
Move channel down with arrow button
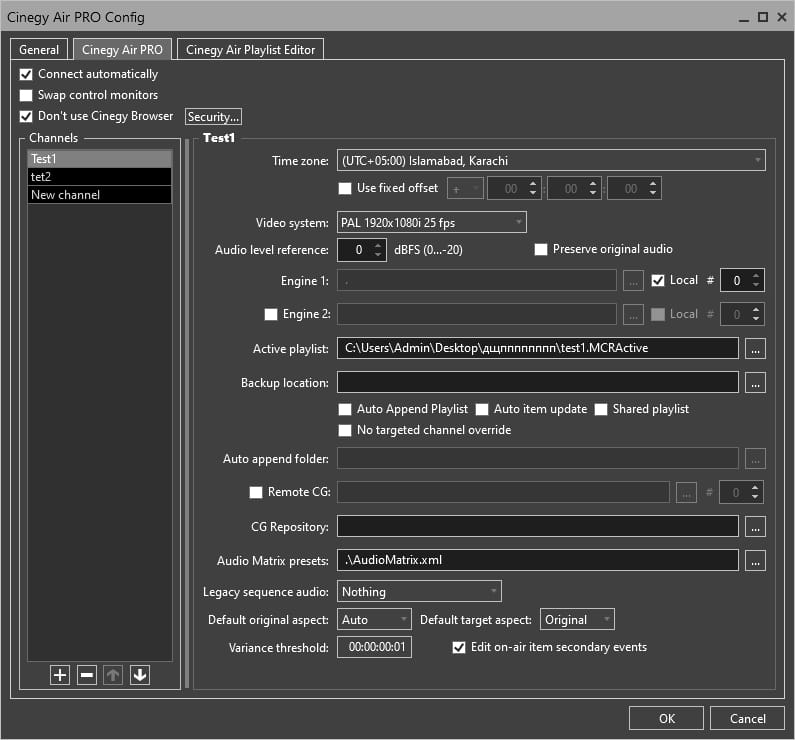140,675
